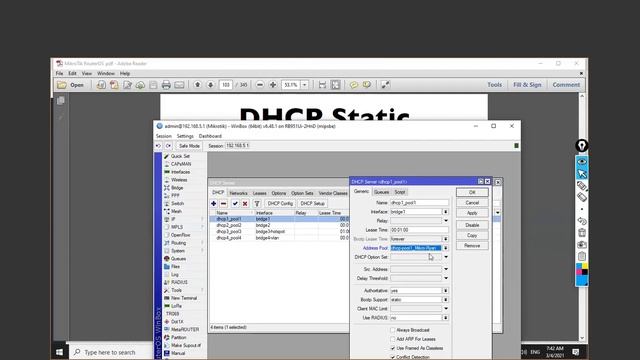Open Wireless in WinBox sidebar
The height and width of the screenshot is (360, 640).
click(179, 180)
